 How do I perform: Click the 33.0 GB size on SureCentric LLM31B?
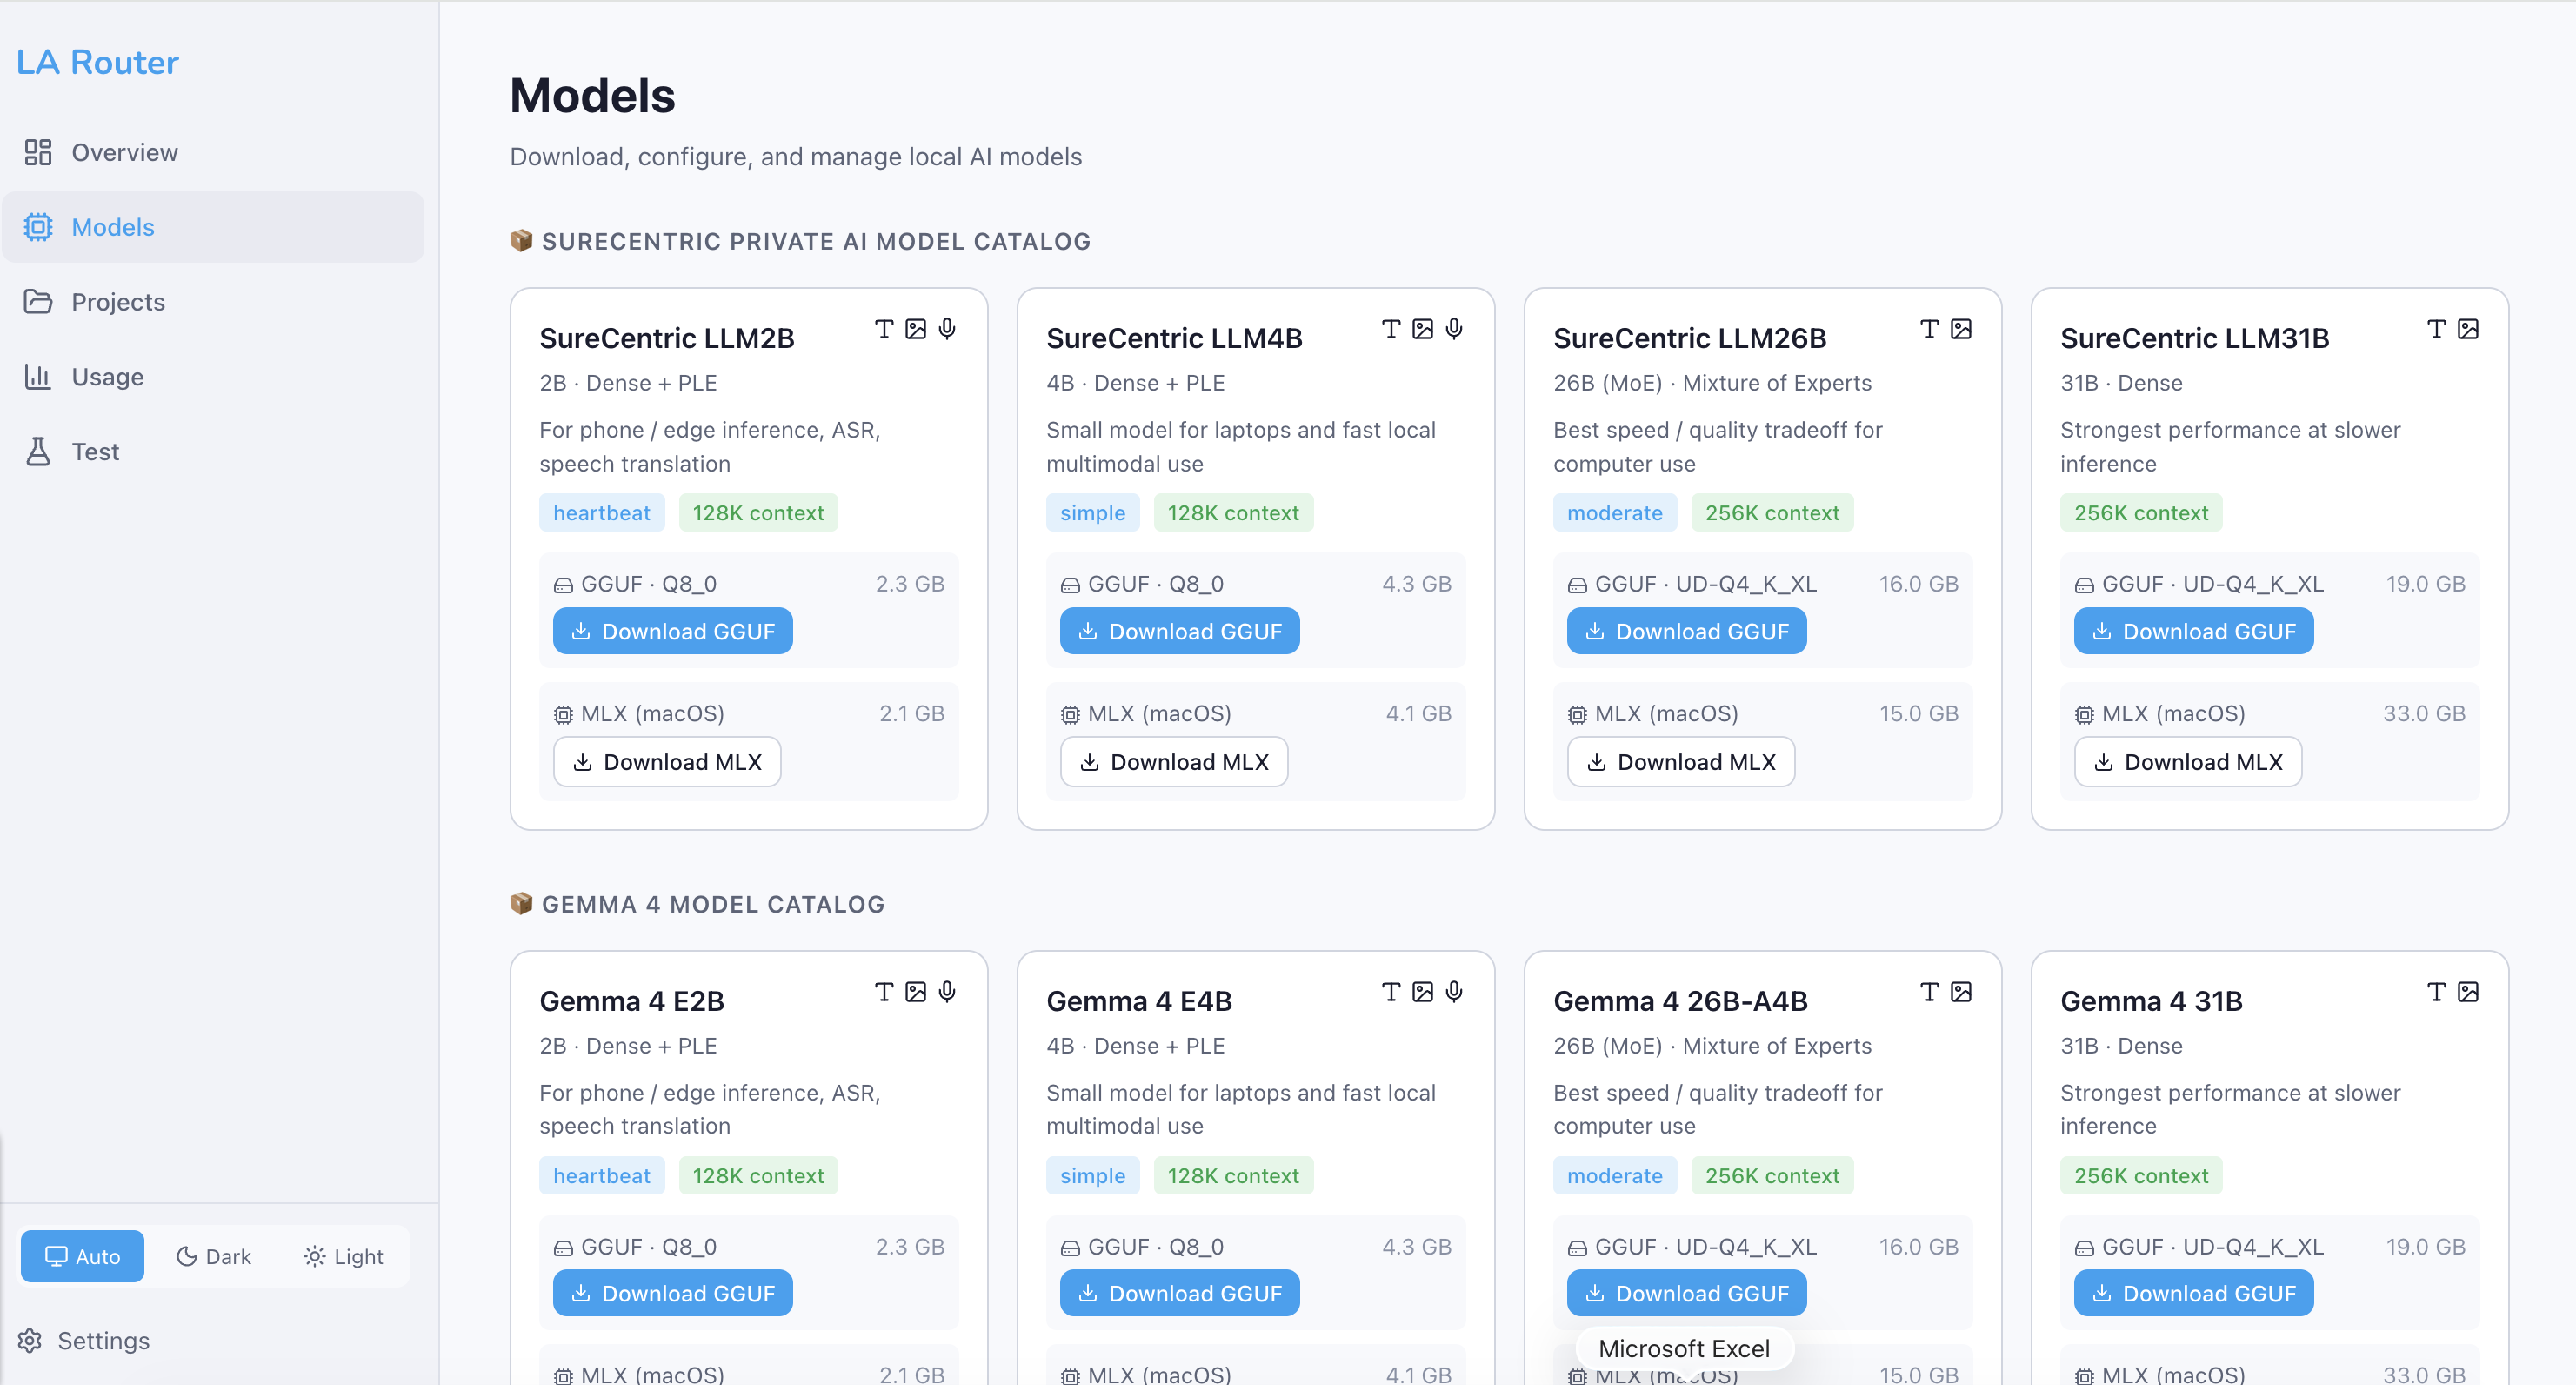pyautogui.click(x=2424, y=714)
